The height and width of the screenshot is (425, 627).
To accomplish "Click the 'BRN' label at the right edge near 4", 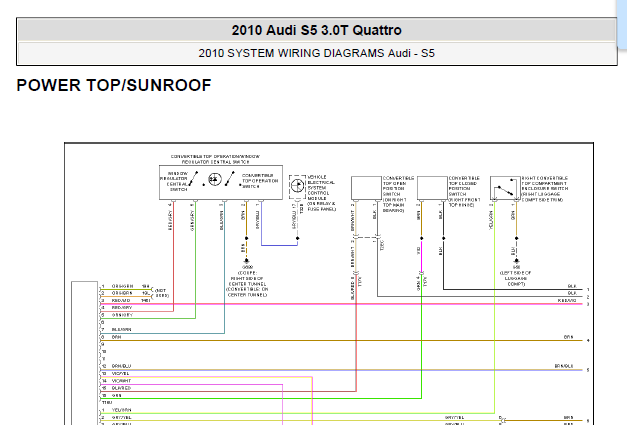I will (569, 337).
